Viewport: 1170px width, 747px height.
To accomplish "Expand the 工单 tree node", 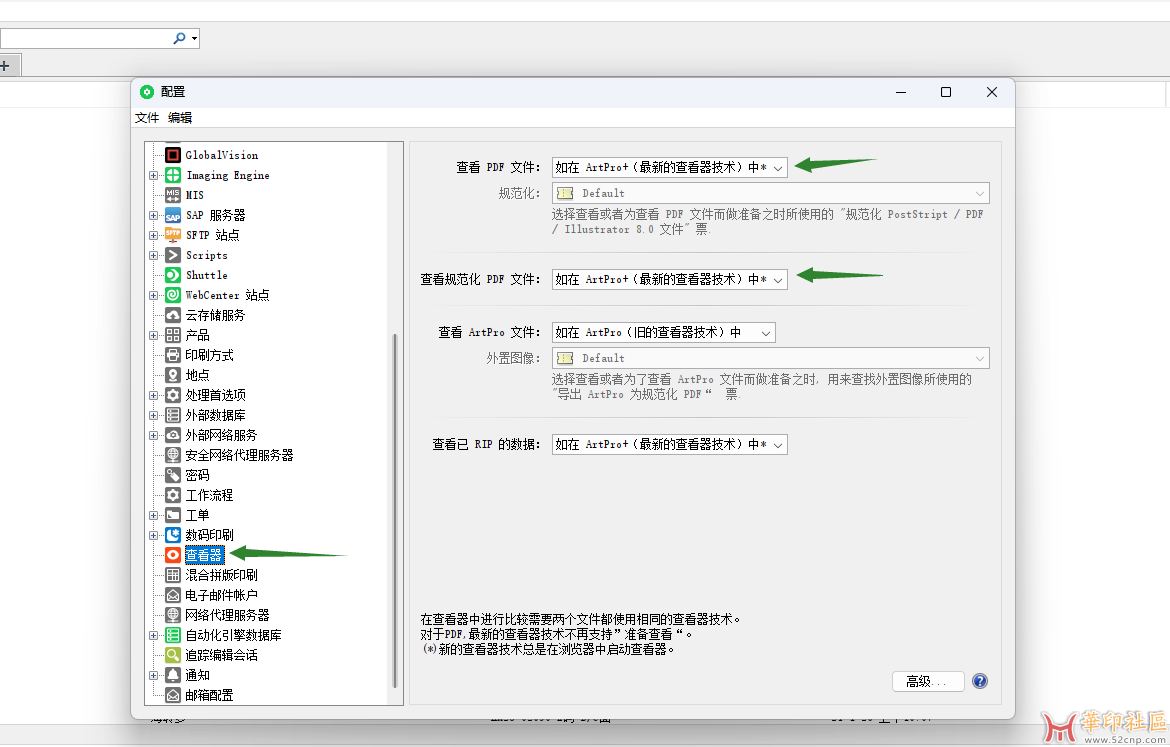I will tap(153, 515).
